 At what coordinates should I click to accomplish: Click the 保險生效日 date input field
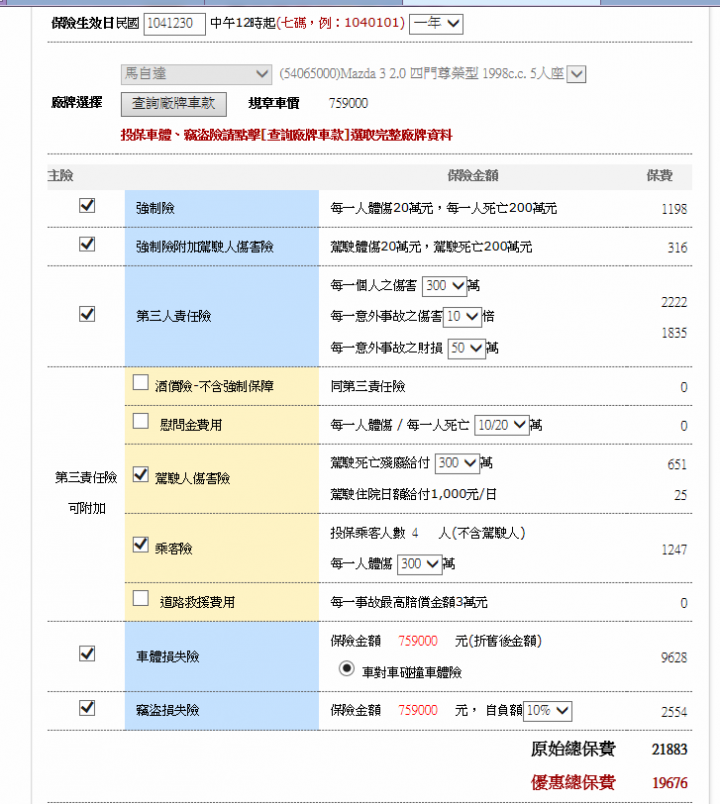[174, 24]
